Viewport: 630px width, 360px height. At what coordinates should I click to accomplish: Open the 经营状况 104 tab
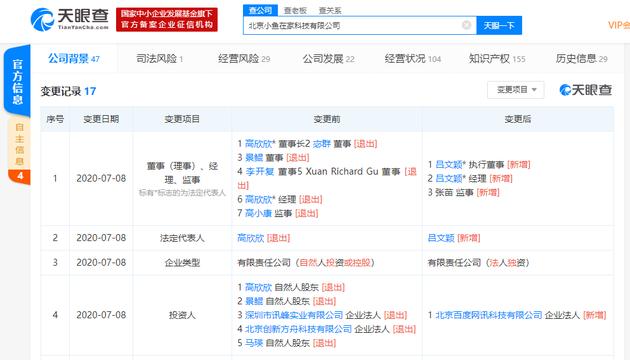pos(413,59)
